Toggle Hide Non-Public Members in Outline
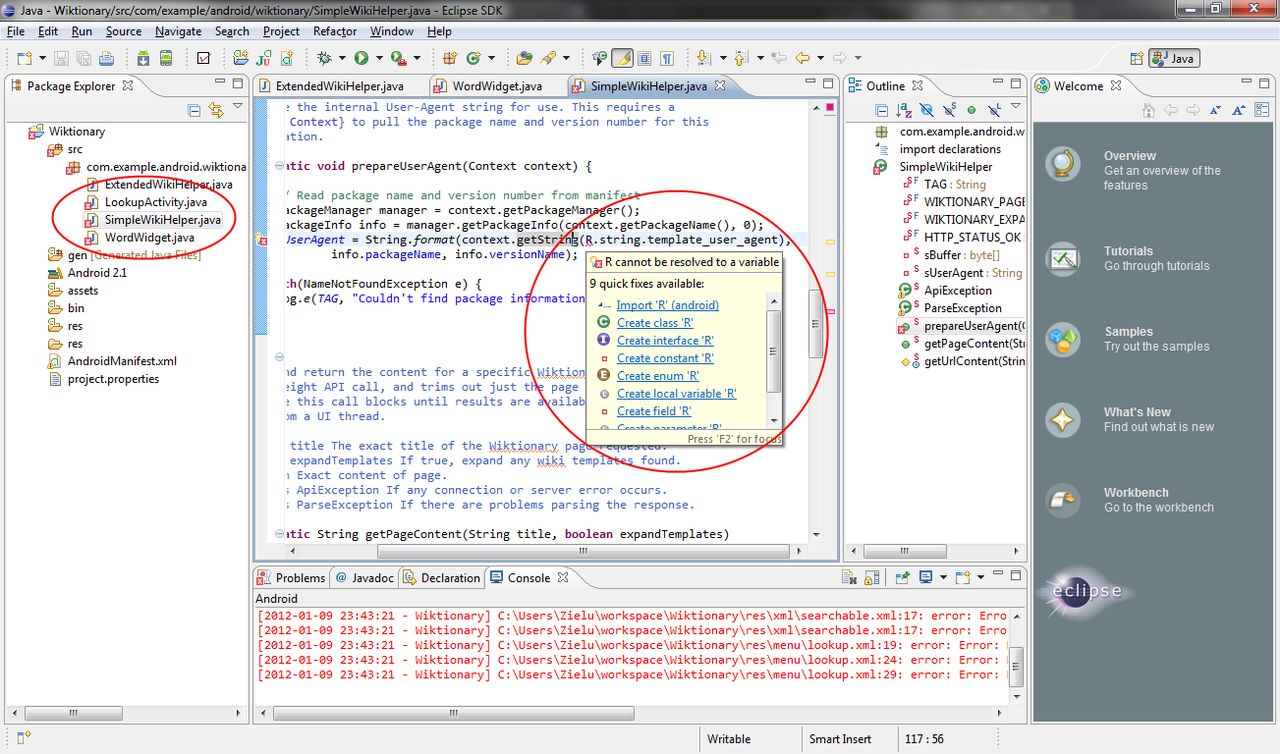1280x754 pixels. pyautogui.click(x=971, y=110)
